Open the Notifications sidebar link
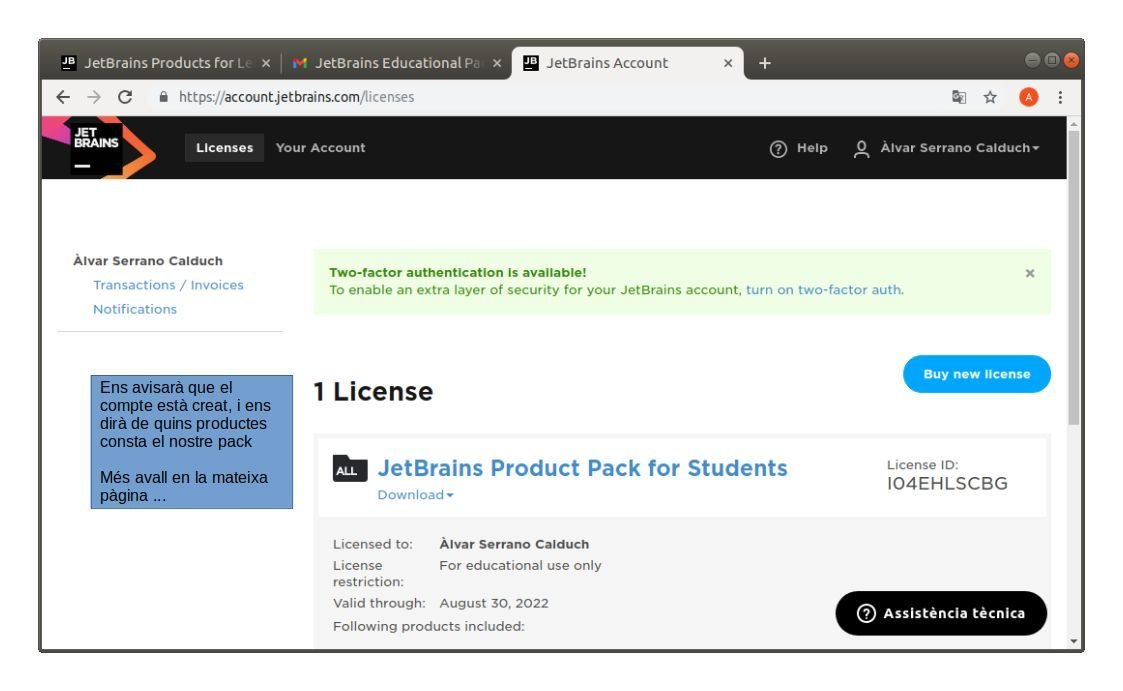 (135, 309)
